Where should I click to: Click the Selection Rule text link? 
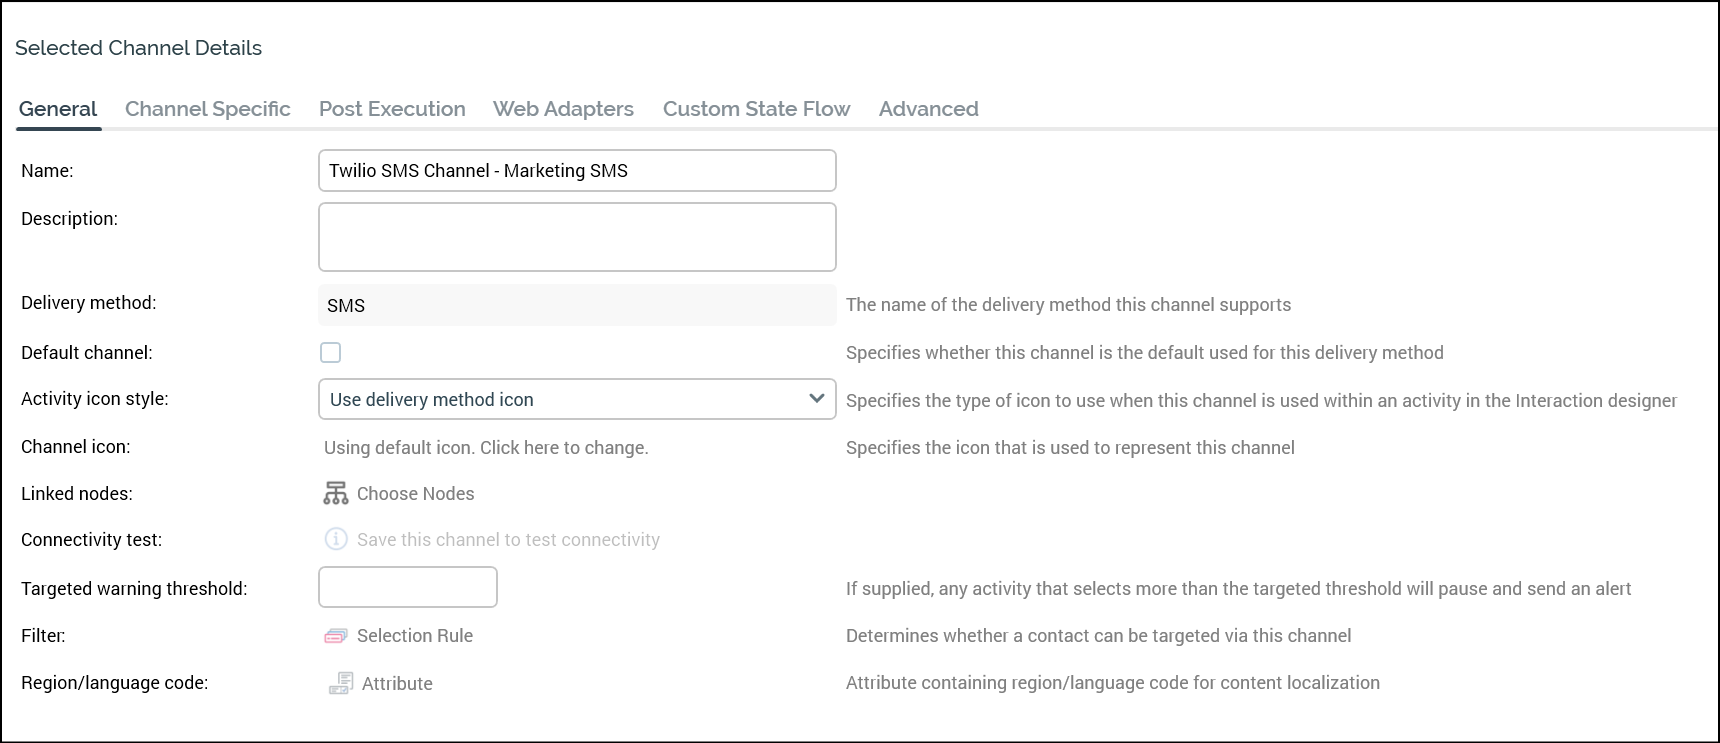(414, 636)
